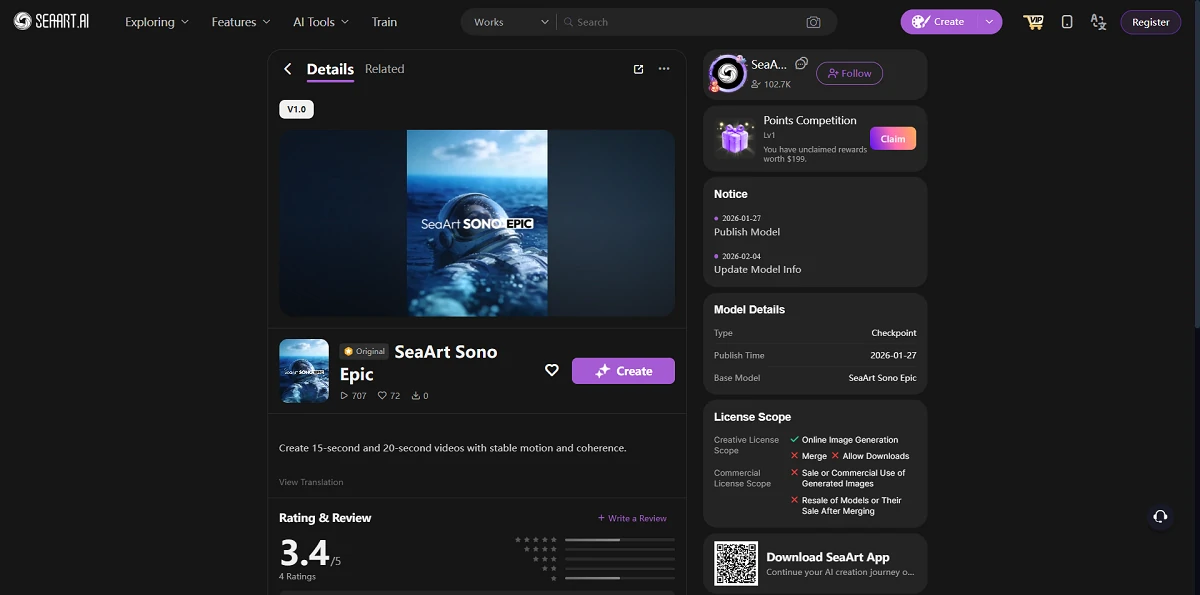Click the mobile app icon in top bar
The width and height of the screenshot is (1200, 595).
point(1066,21)
